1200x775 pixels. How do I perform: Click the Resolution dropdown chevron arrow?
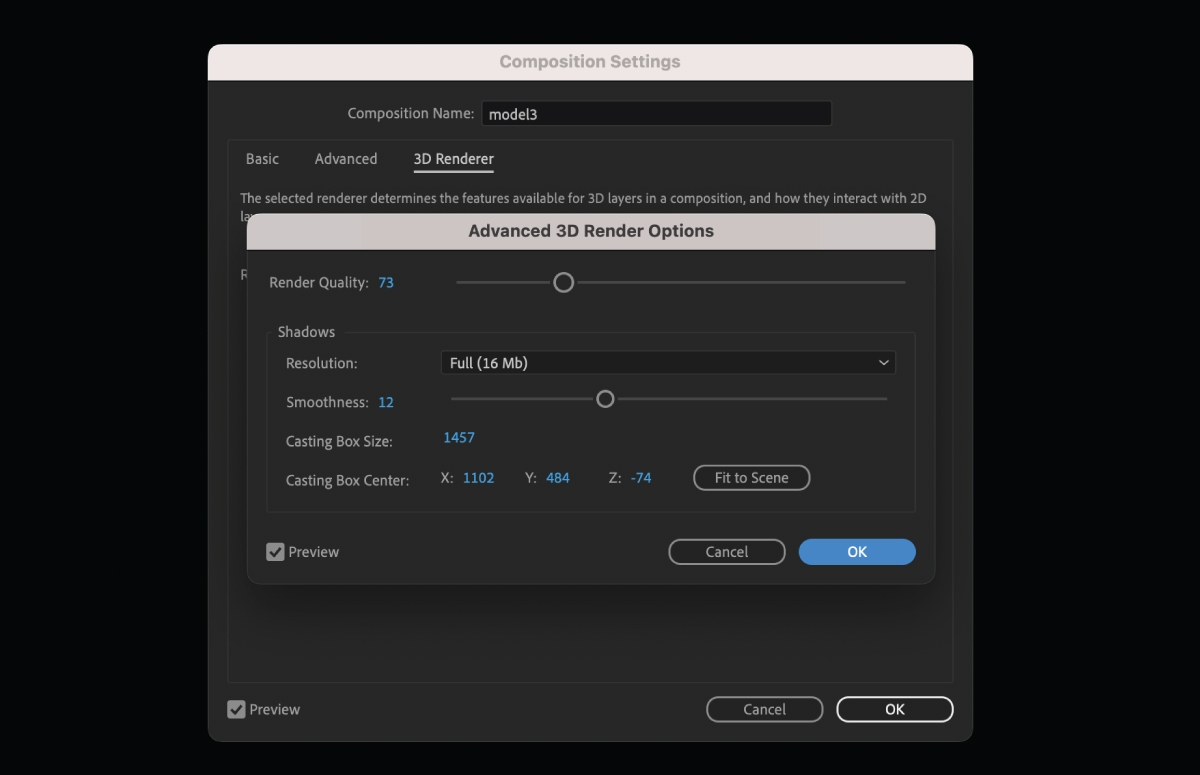[884, 362]
